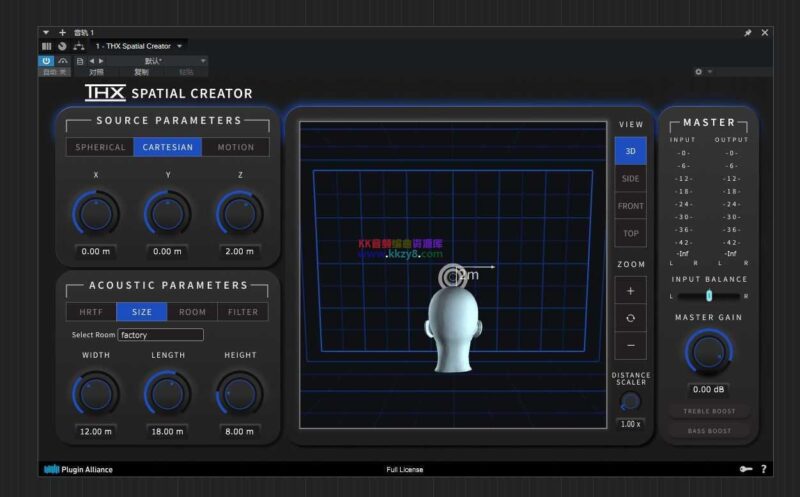Click the Y position knob
800x497 pixels.
[167, 213]
